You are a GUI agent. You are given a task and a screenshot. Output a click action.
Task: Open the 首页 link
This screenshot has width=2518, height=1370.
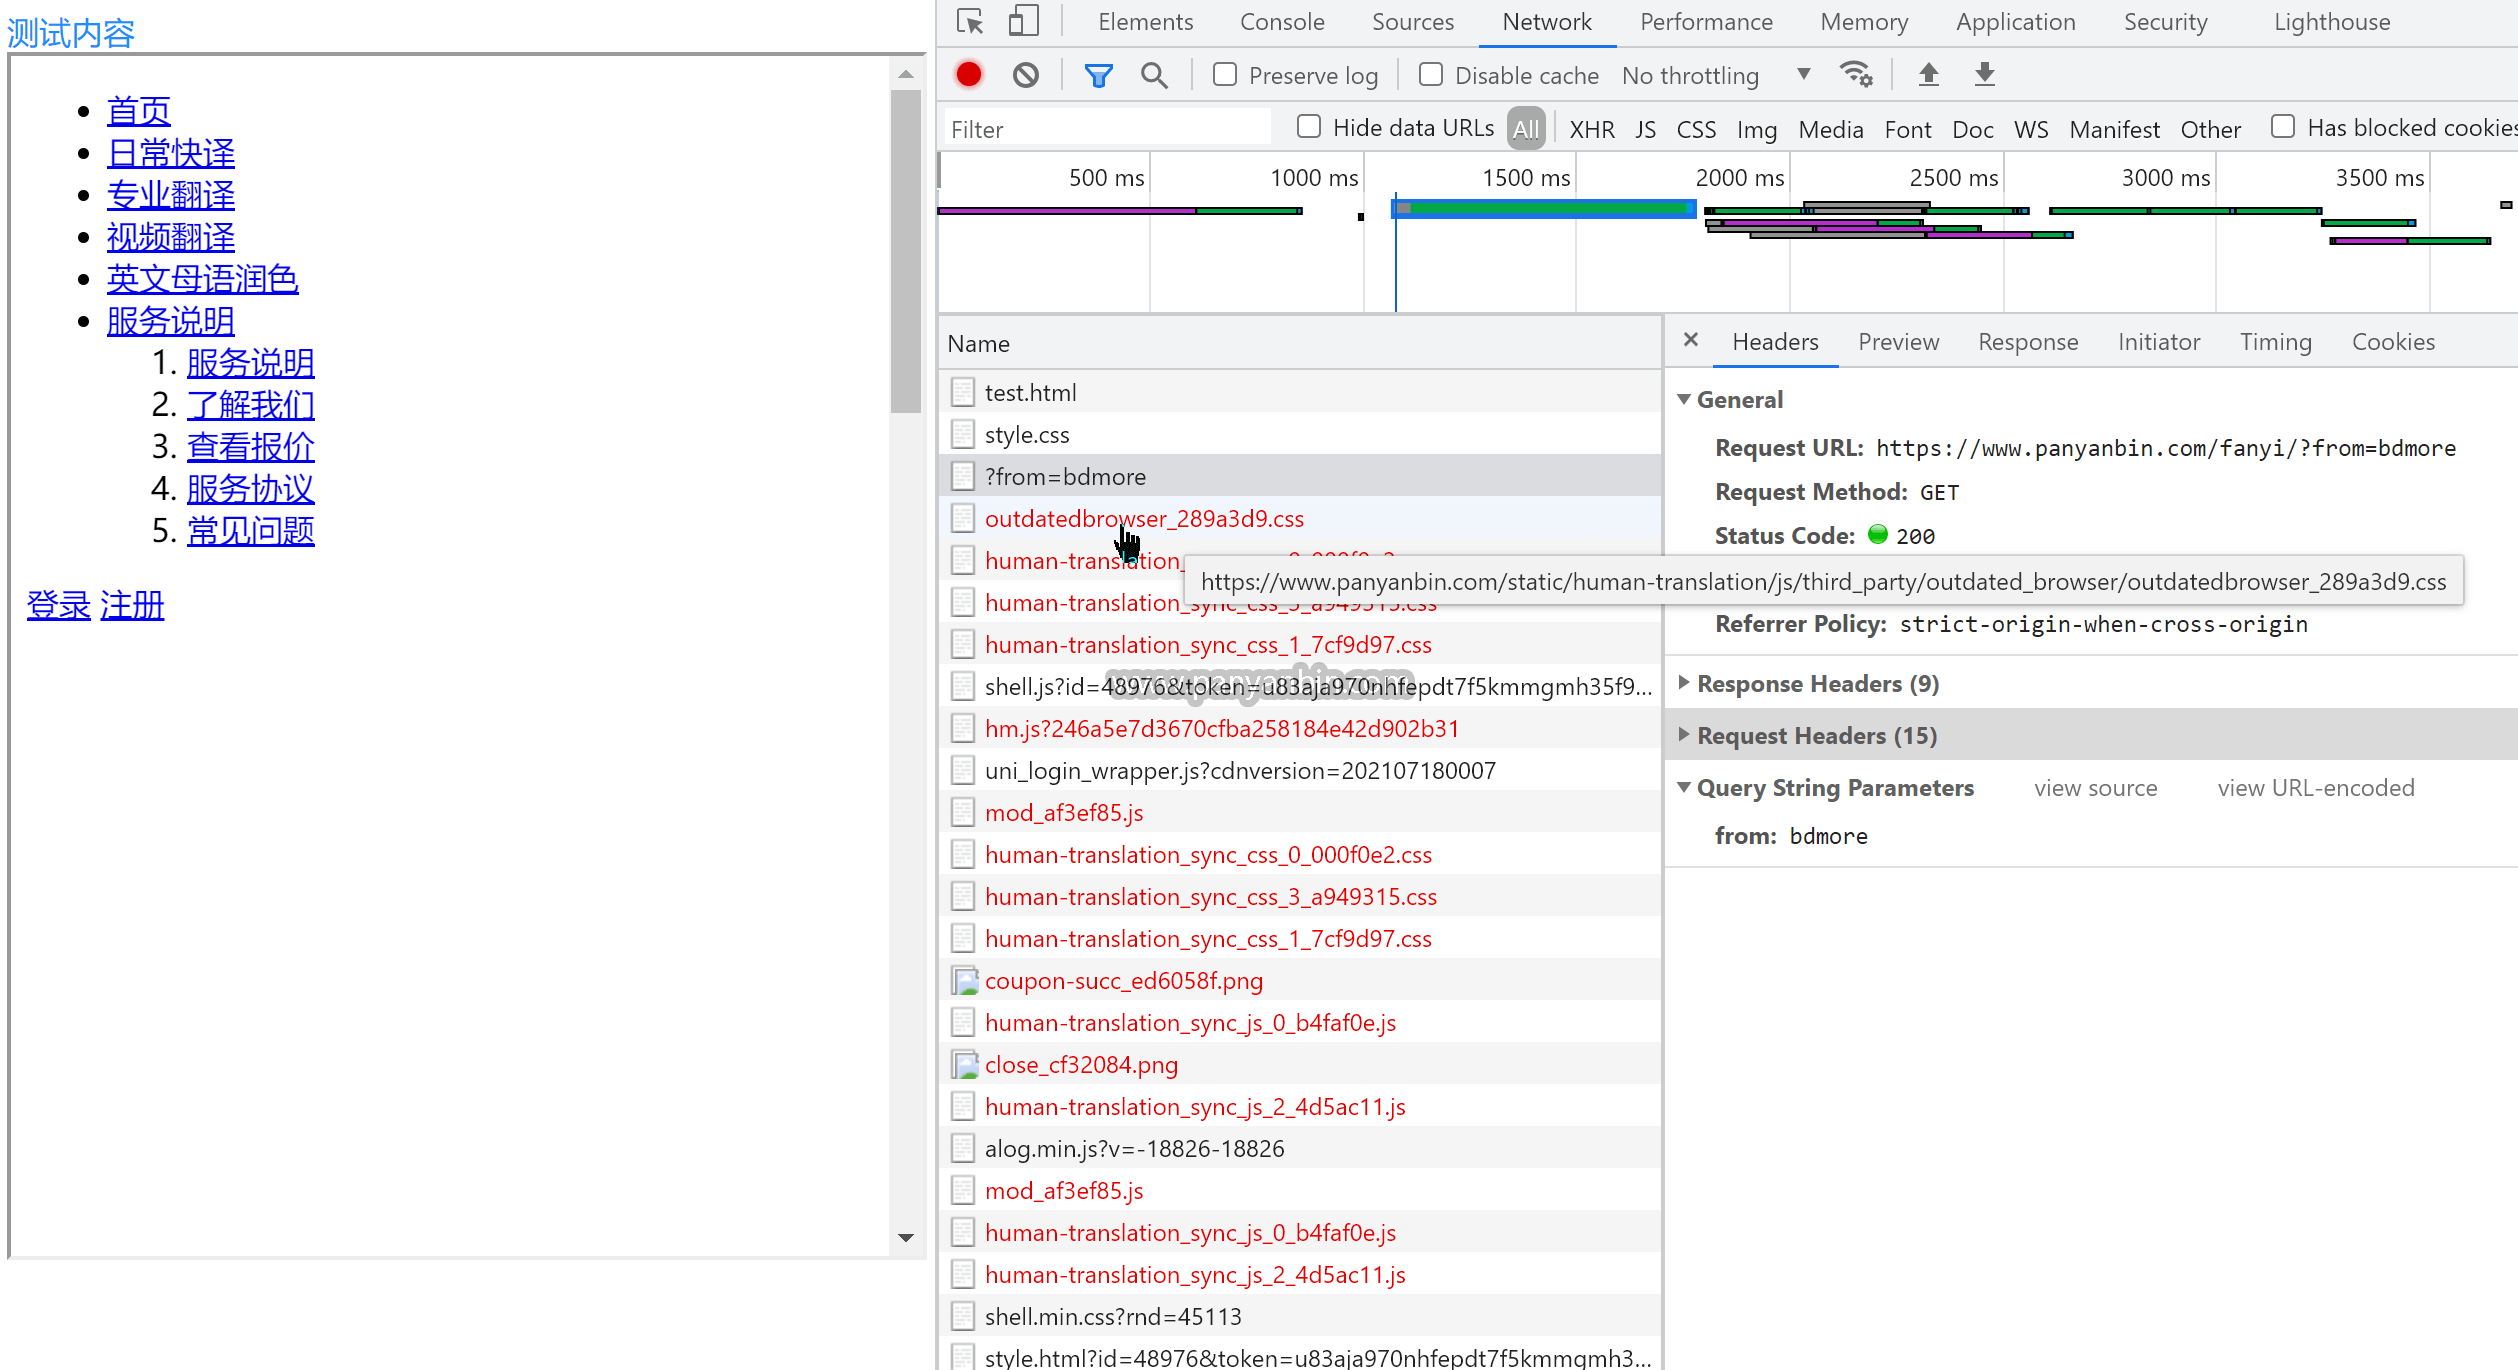(139, 111)
